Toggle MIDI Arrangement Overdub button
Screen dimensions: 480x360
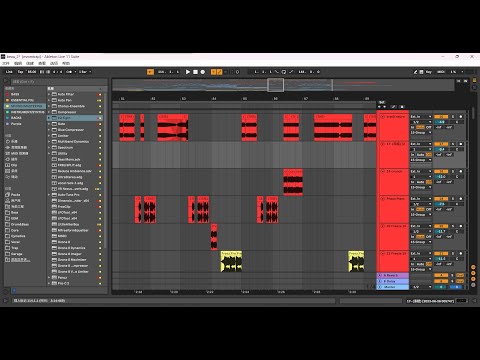tap(213, 72)
